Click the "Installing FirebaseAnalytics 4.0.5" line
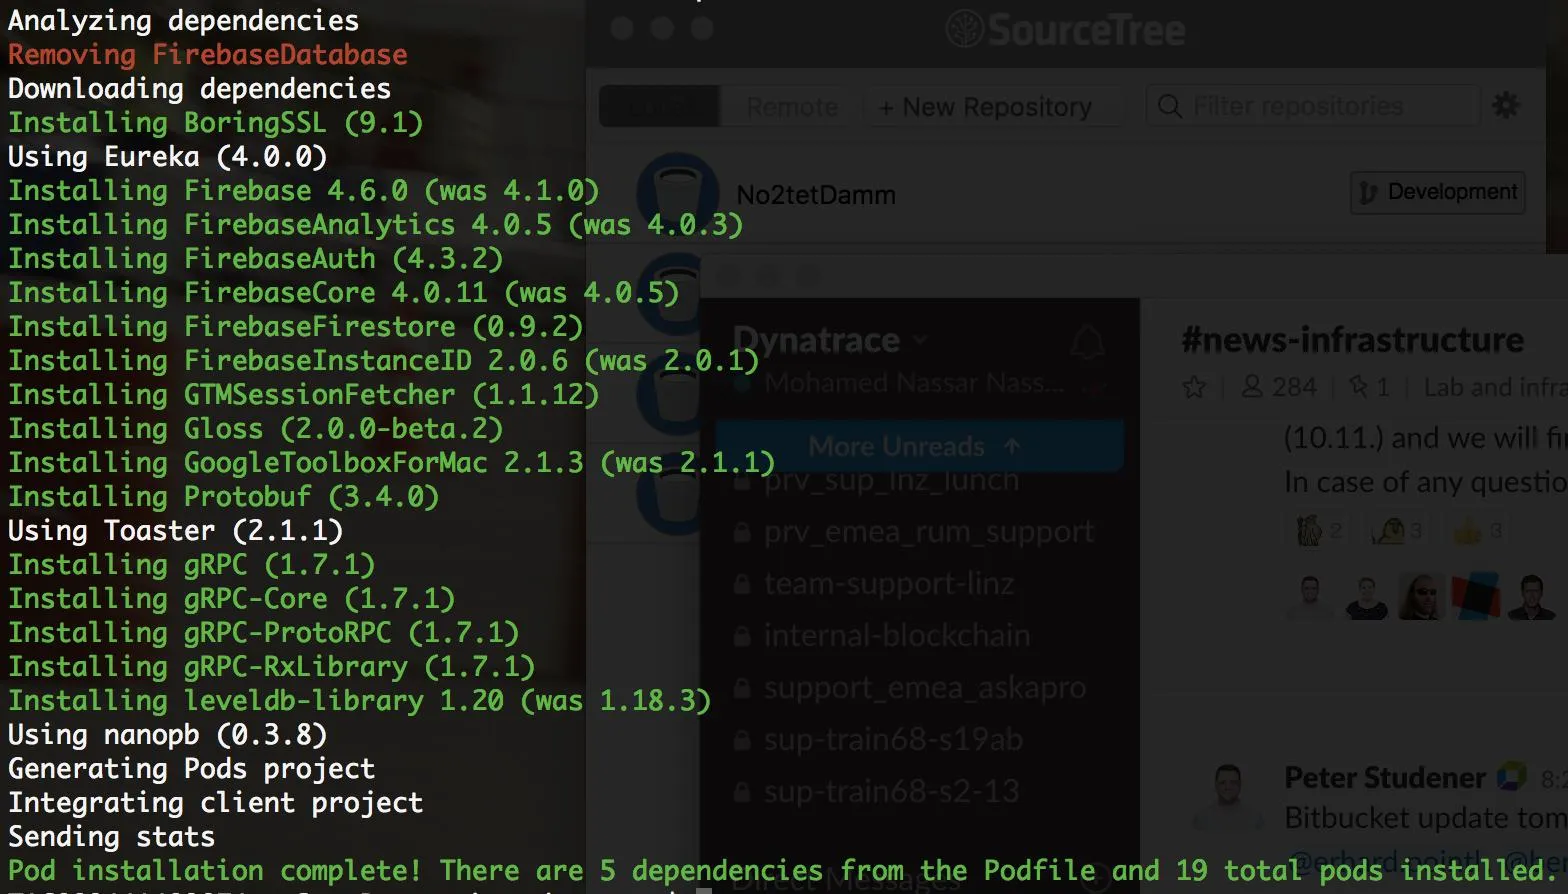The height and width of the screenshot is (894, 1568). (375, 225)
